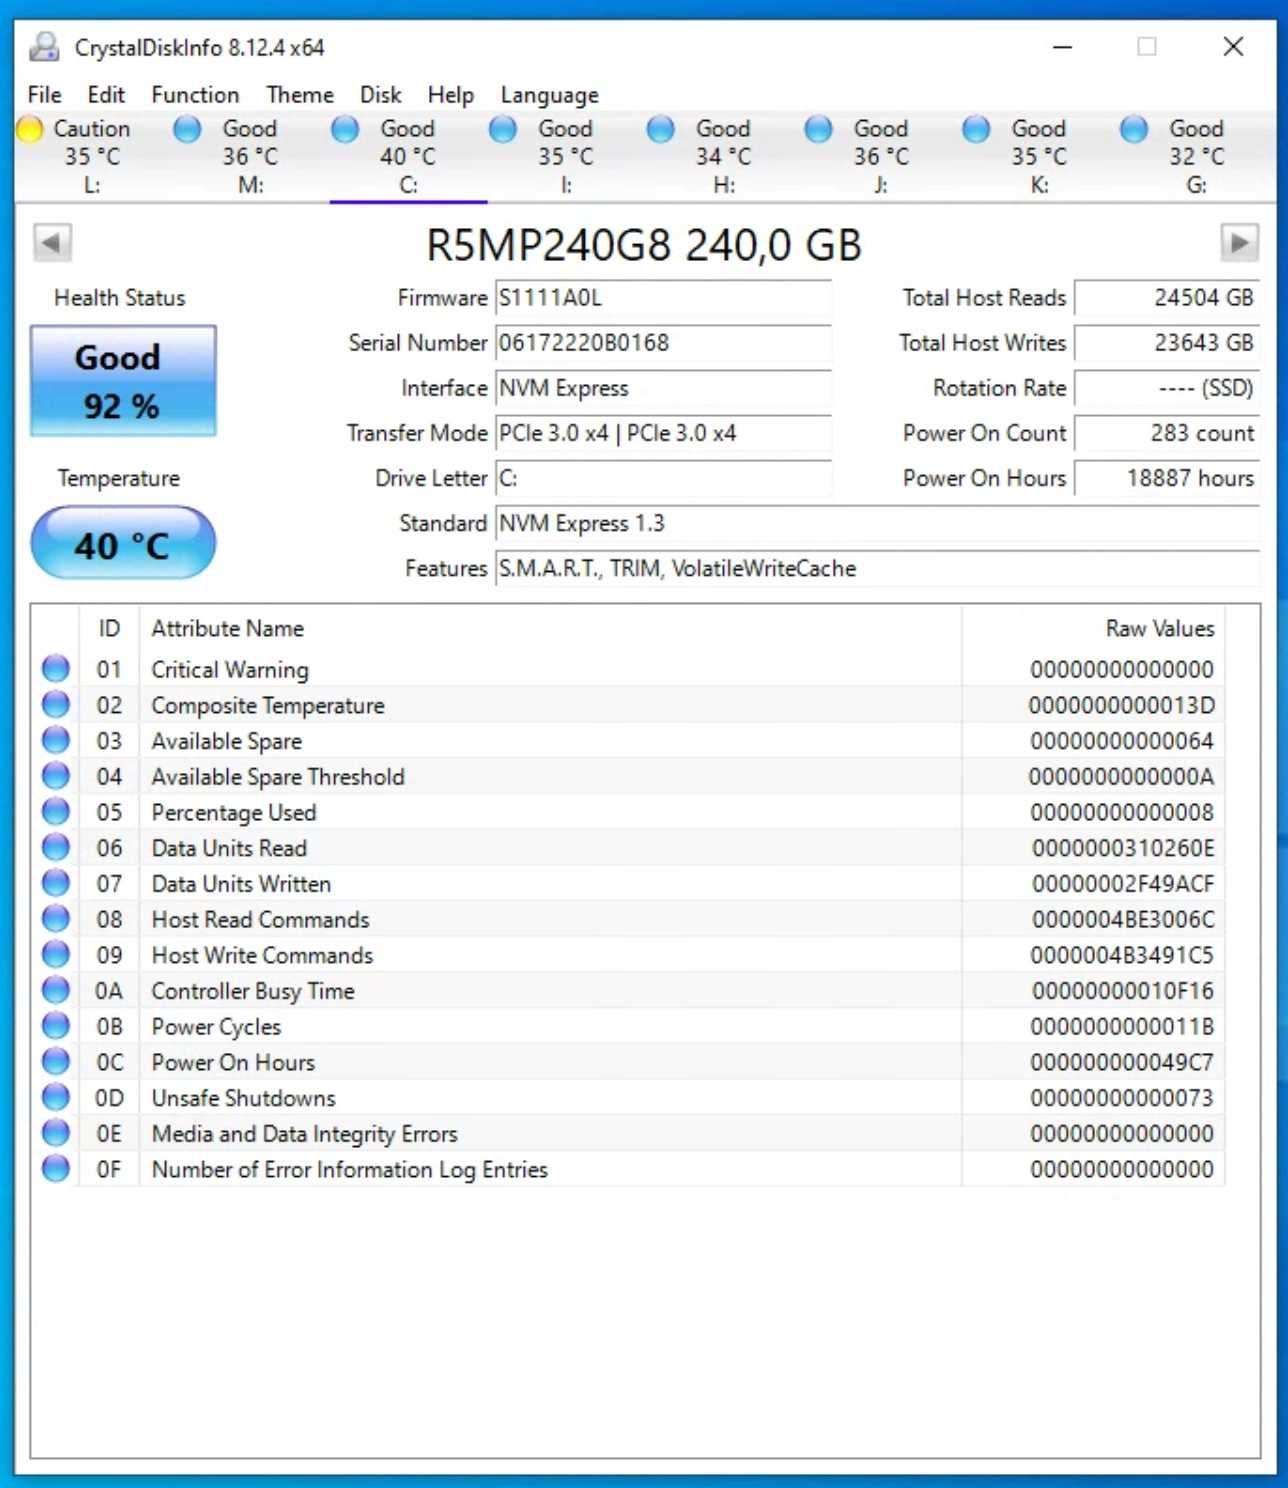Click status orb for Media and Data Integrity Errors
The width and height of the screenshot is (1288, 1488).
(x=56, y=1132)
